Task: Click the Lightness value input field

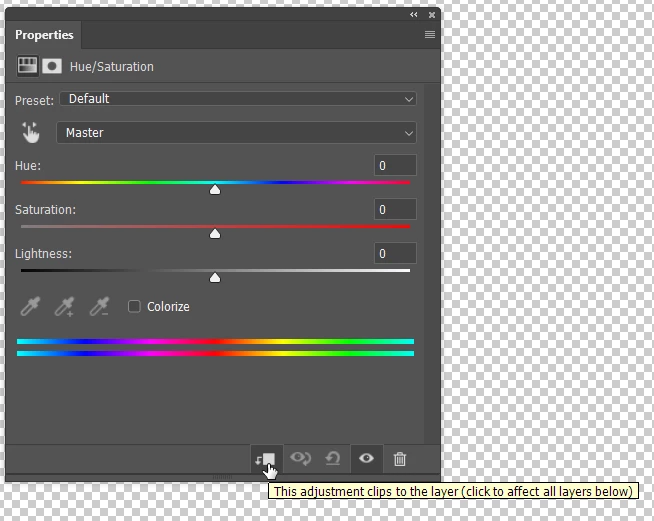Action: click(395, 253)
